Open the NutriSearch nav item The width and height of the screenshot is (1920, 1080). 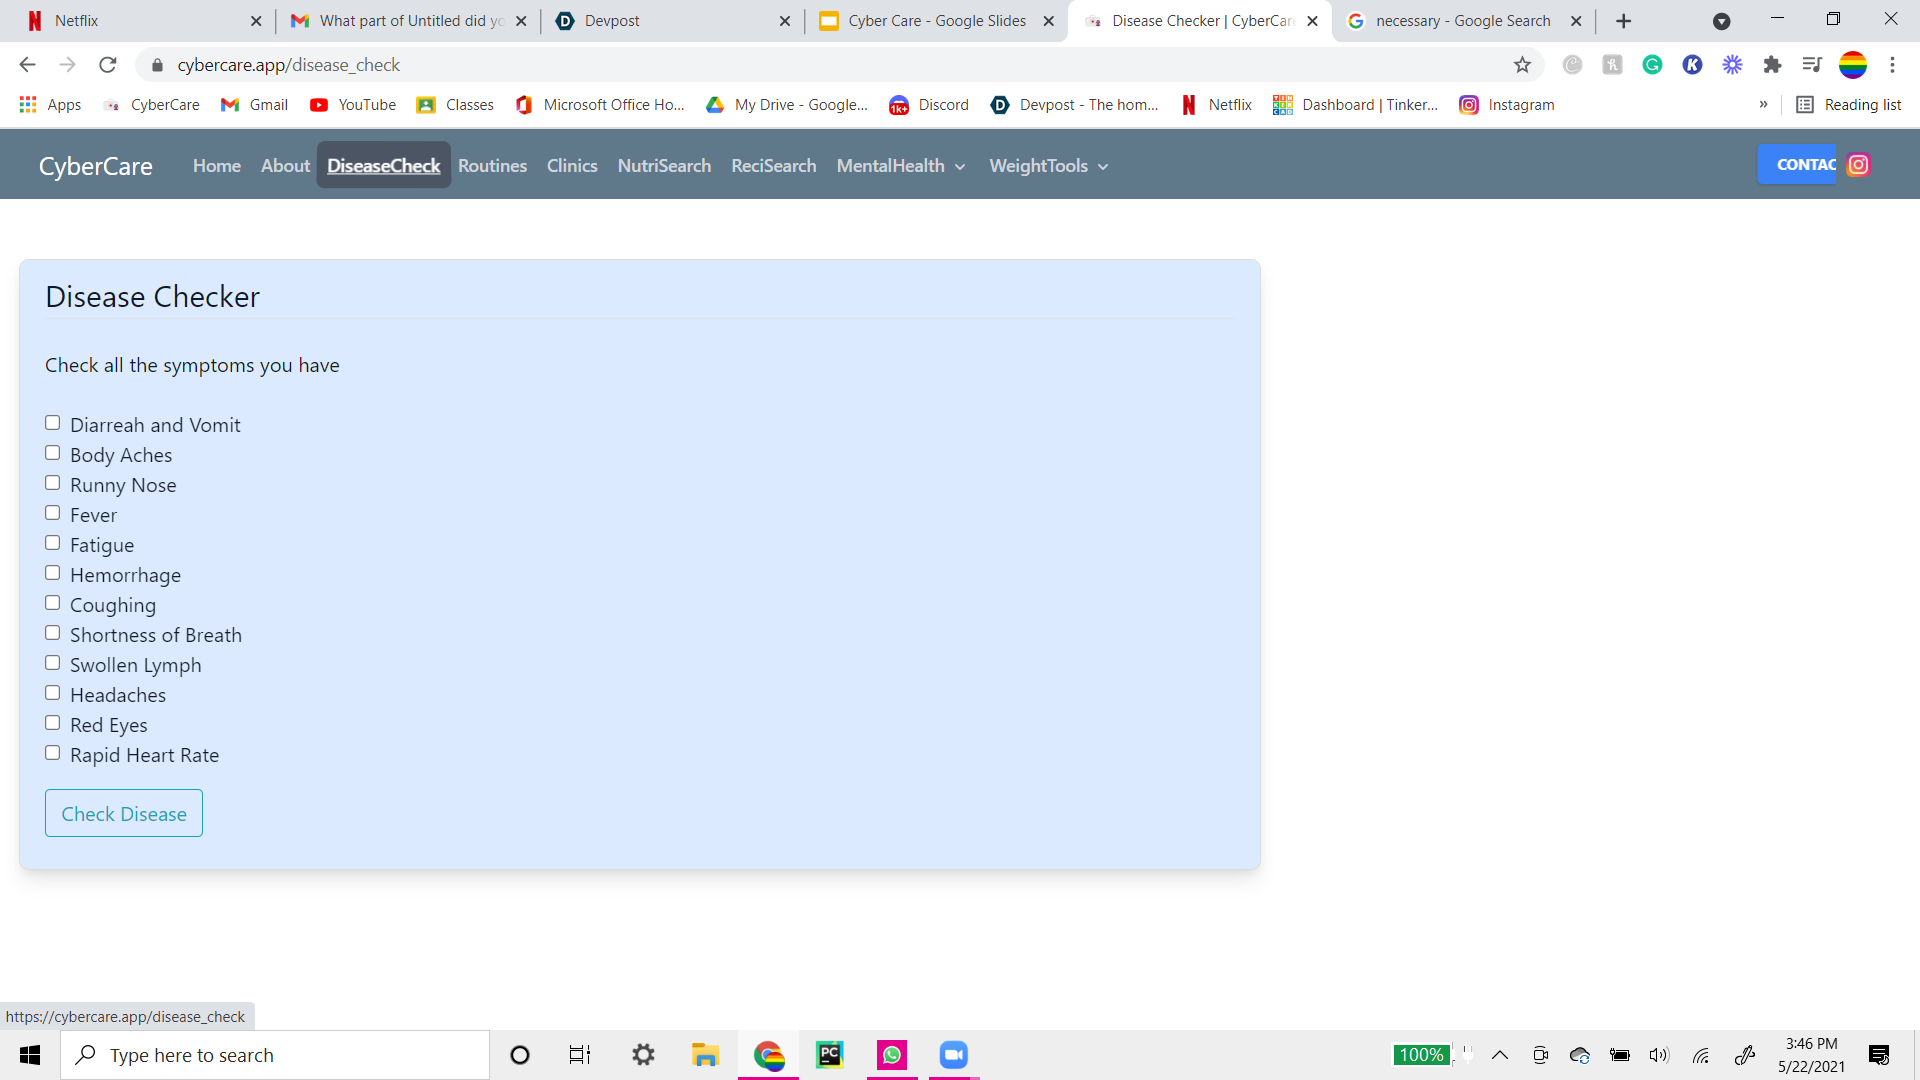(664, 166)
